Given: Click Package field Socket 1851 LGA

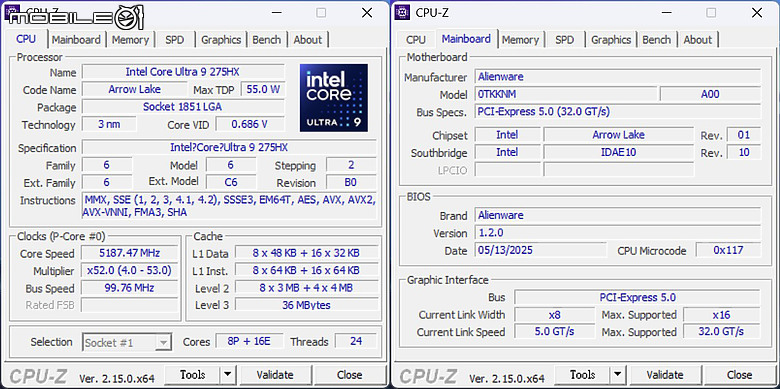Looking at the screenshot, I should coord(183,107).
